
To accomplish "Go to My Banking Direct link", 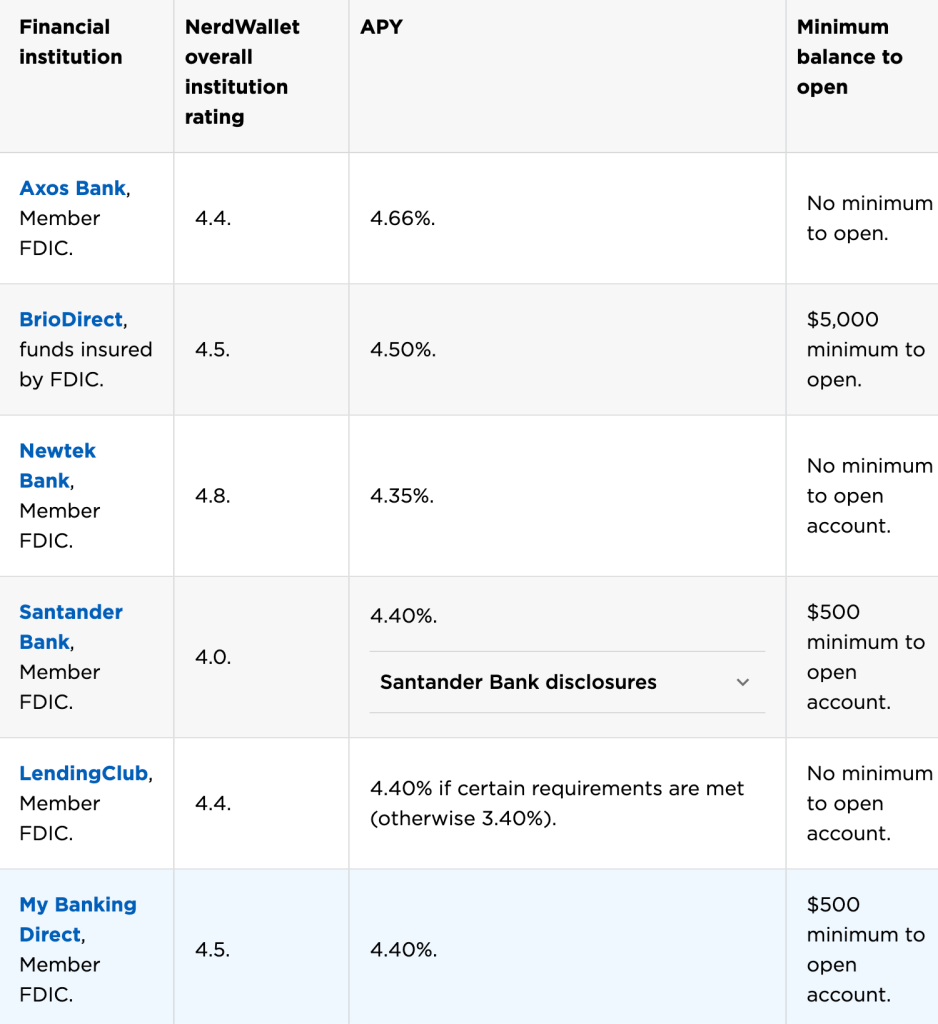I will click(x=77, y=919).
